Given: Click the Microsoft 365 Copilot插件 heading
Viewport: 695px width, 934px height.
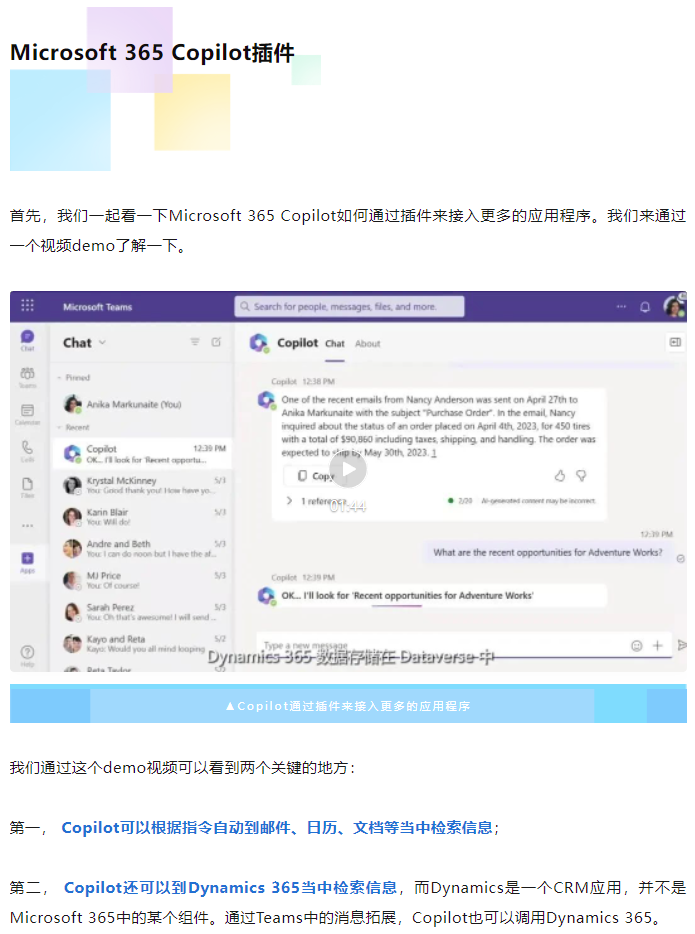Looking at the screenshot, I should coord(152,52).
